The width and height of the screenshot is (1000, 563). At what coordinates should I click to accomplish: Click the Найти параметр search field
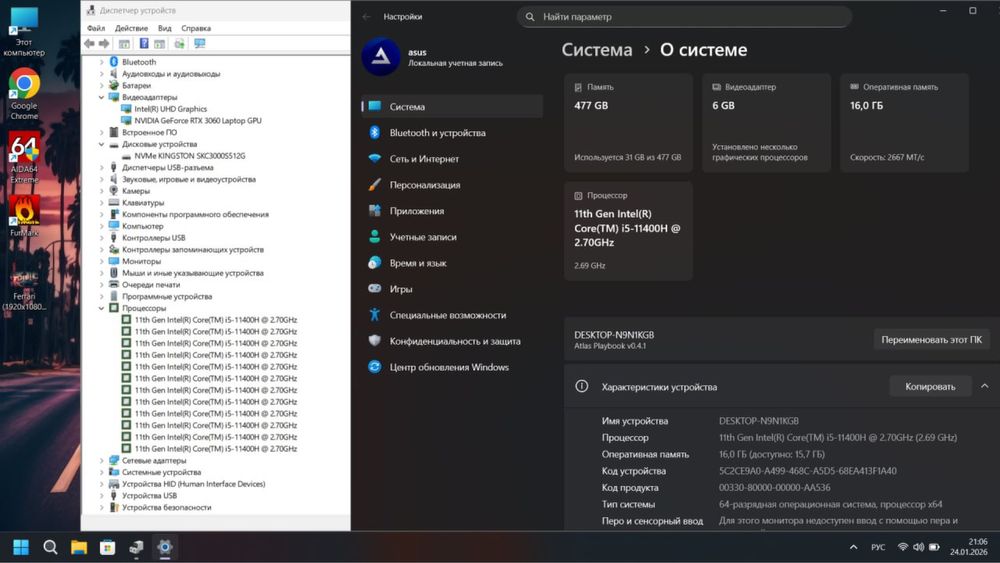684,17
